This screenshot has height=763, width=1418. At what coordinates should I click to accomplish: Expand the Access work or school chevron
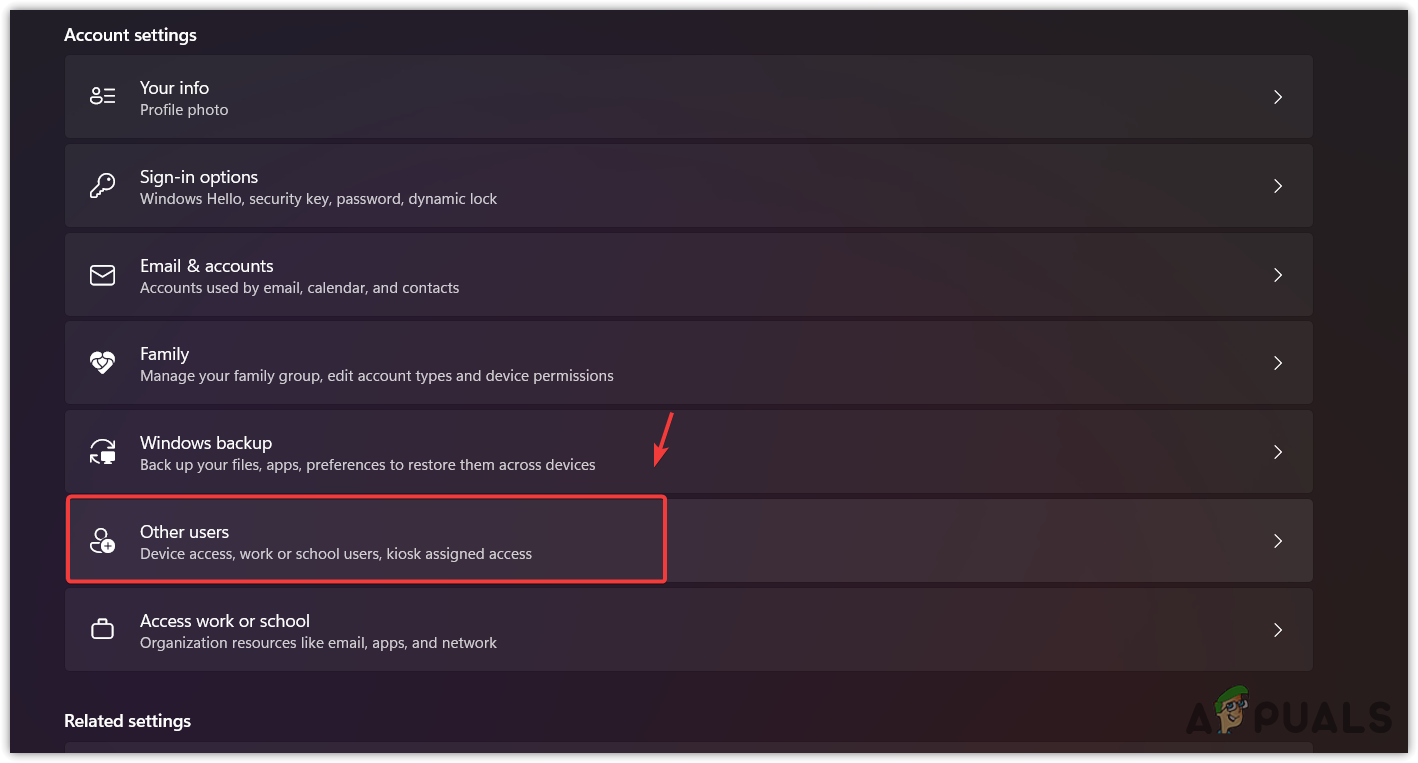click(x=1278, y=630)
